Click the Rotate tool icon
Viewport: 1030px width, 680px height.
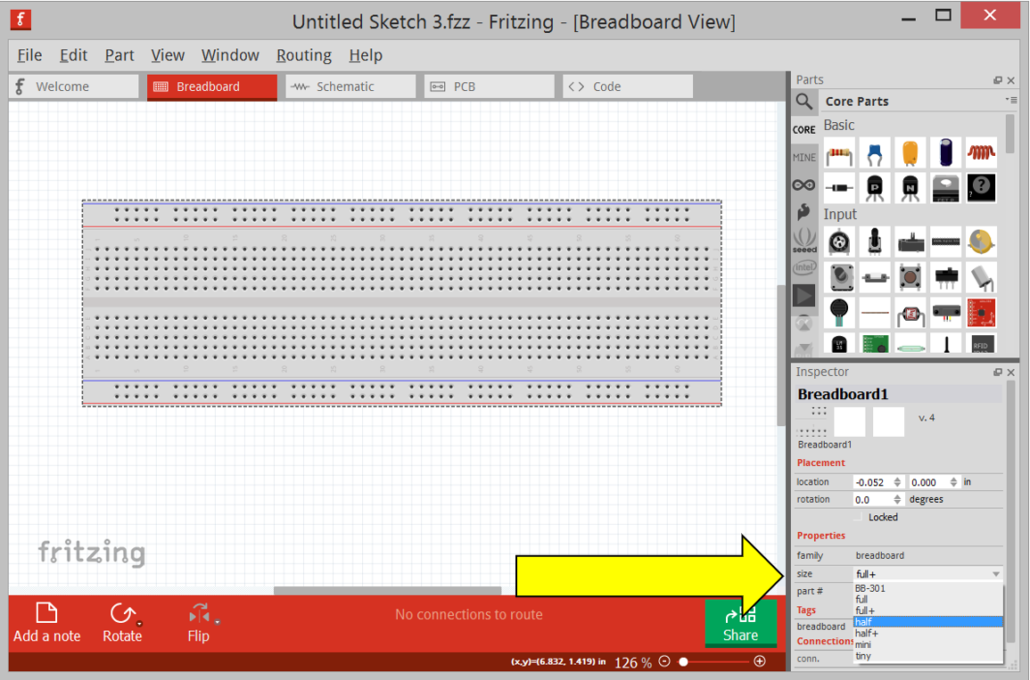click(x=122, y=614)
